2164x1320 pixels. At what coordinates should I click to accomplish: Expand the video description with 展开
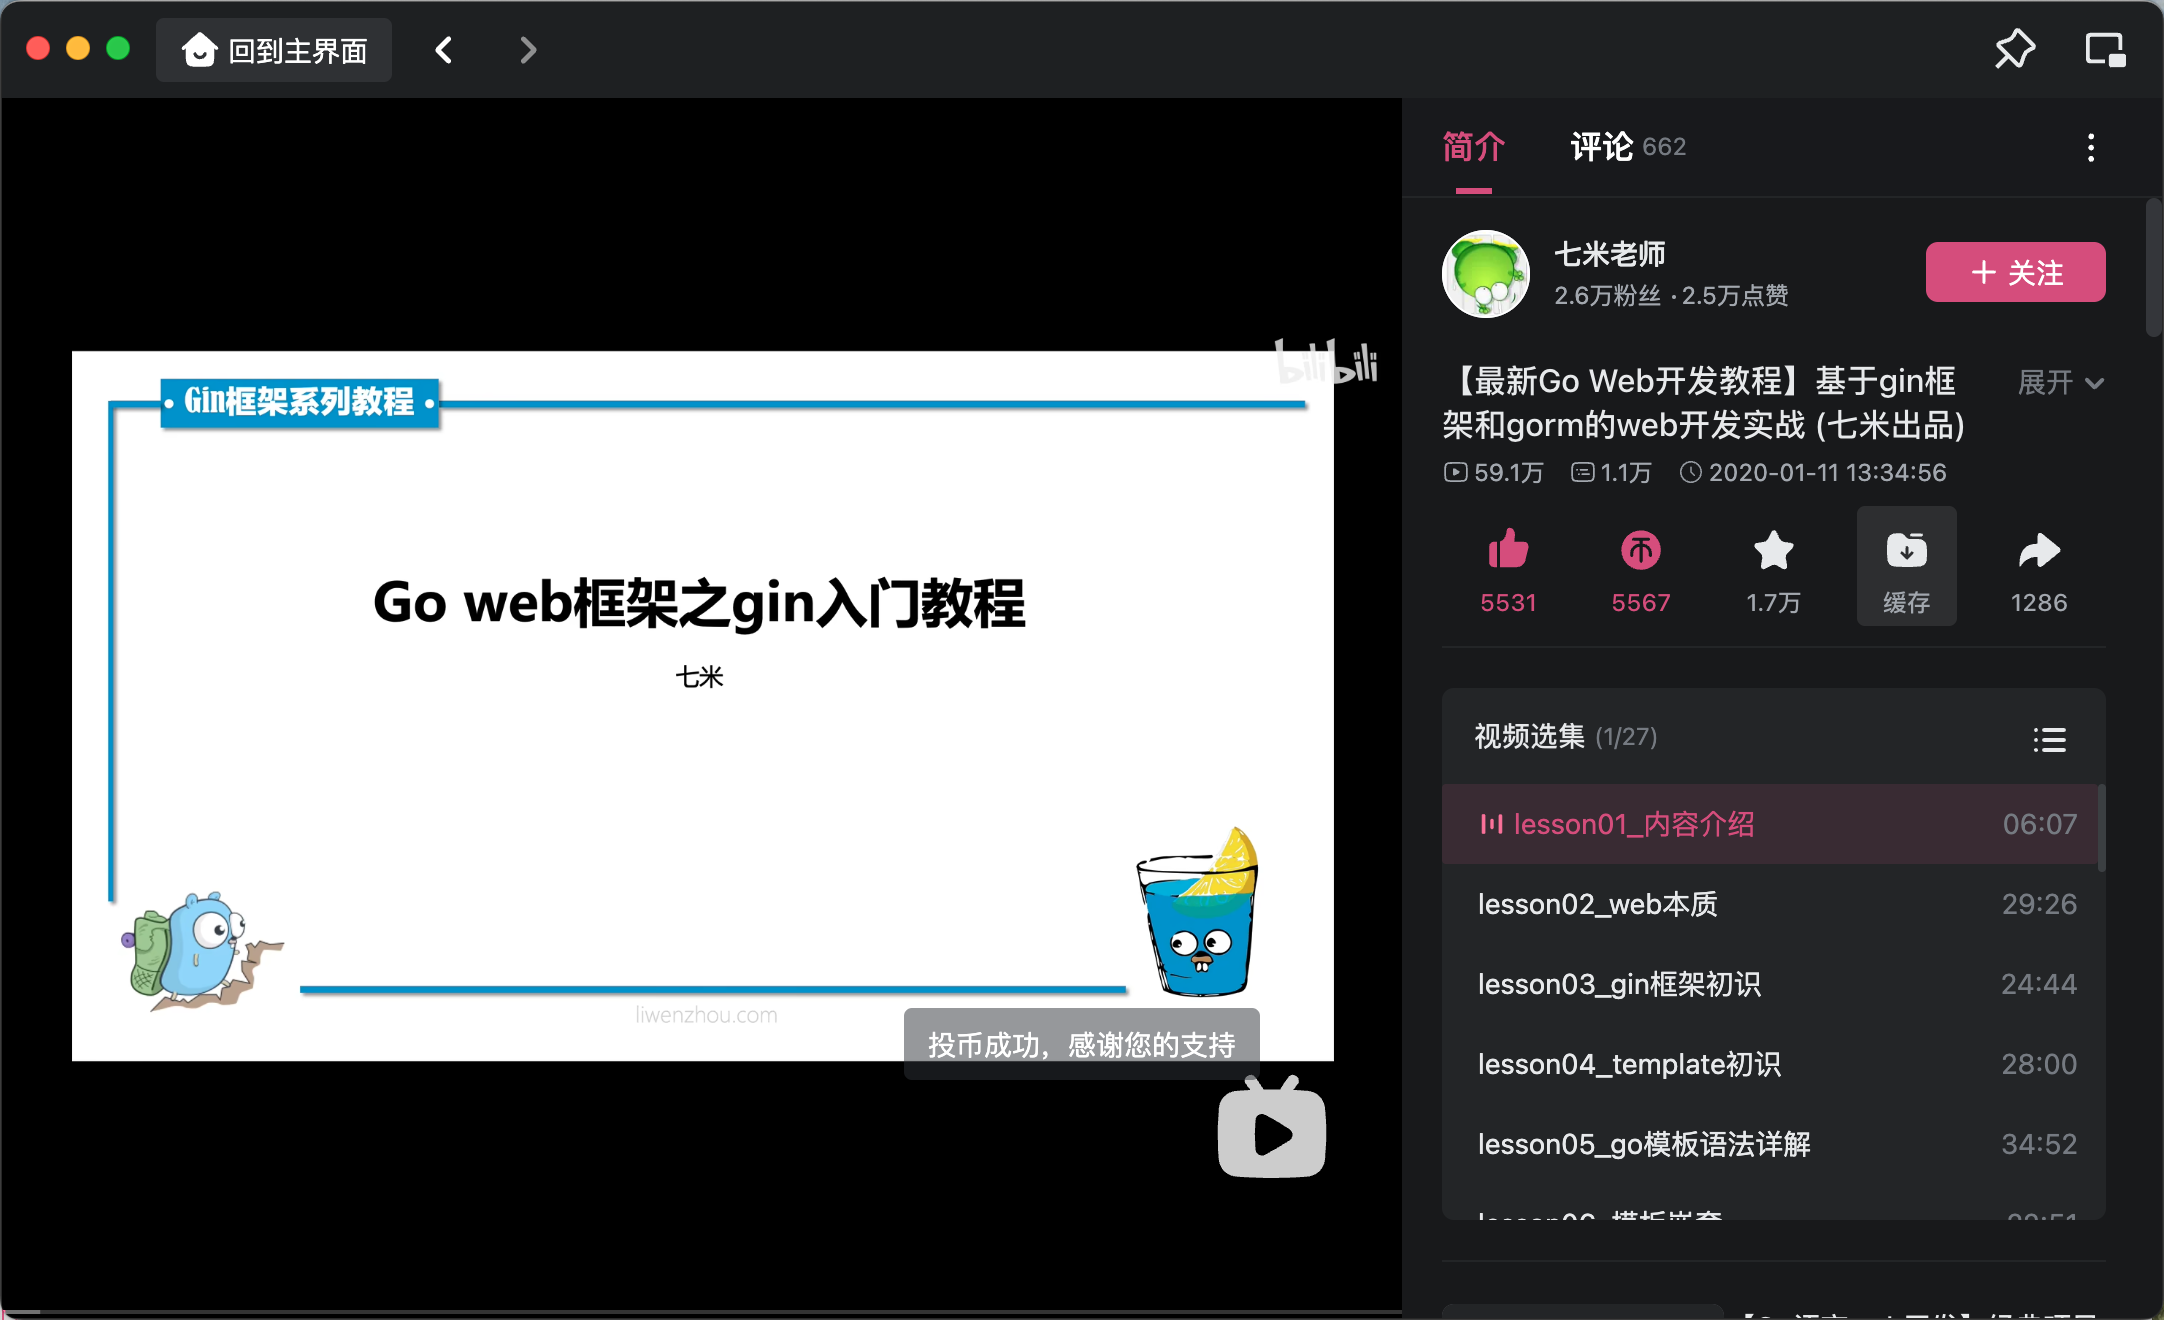[x=2061, y=382]
